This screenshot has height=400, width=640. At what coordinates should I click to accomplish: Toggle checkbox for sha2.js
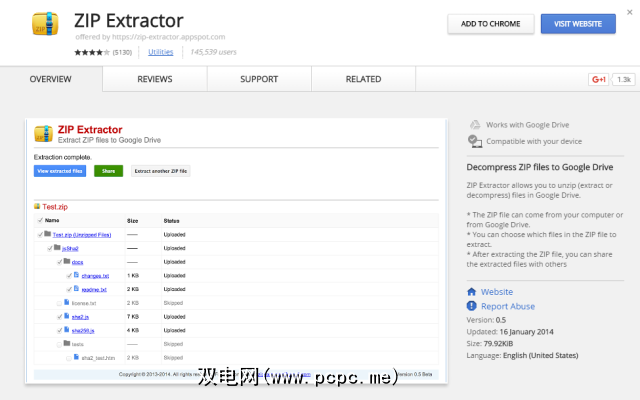[x=60, y=317]
